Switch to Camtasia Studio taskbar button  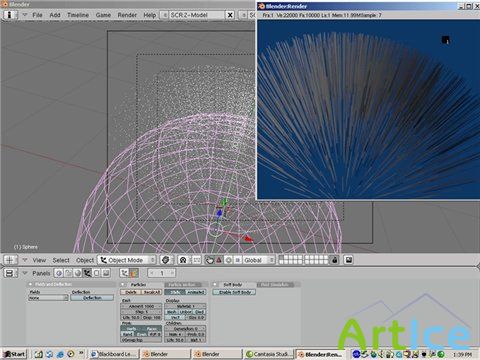pos(269,354)
